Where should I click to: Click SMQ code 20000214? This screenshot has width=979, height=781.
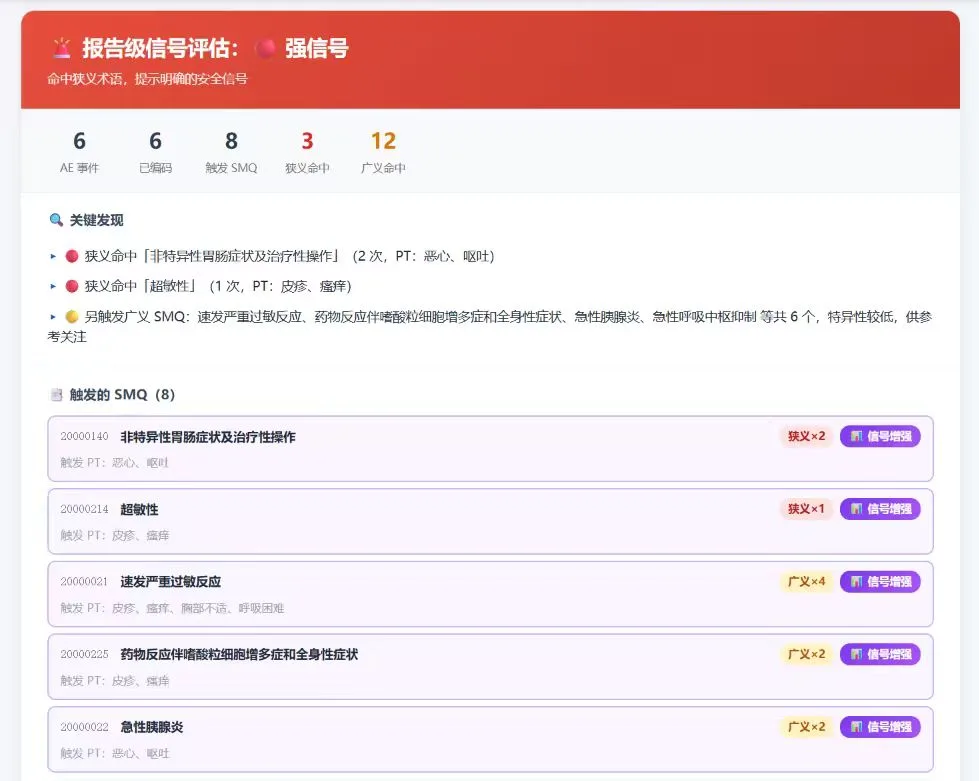[x=84, y=509]
